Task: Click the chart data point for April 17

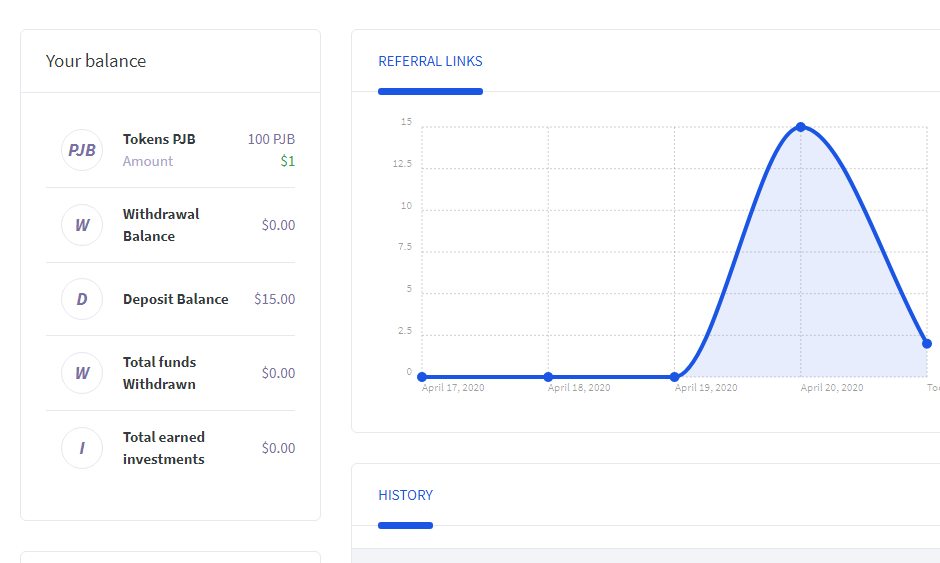Action: 422,377
